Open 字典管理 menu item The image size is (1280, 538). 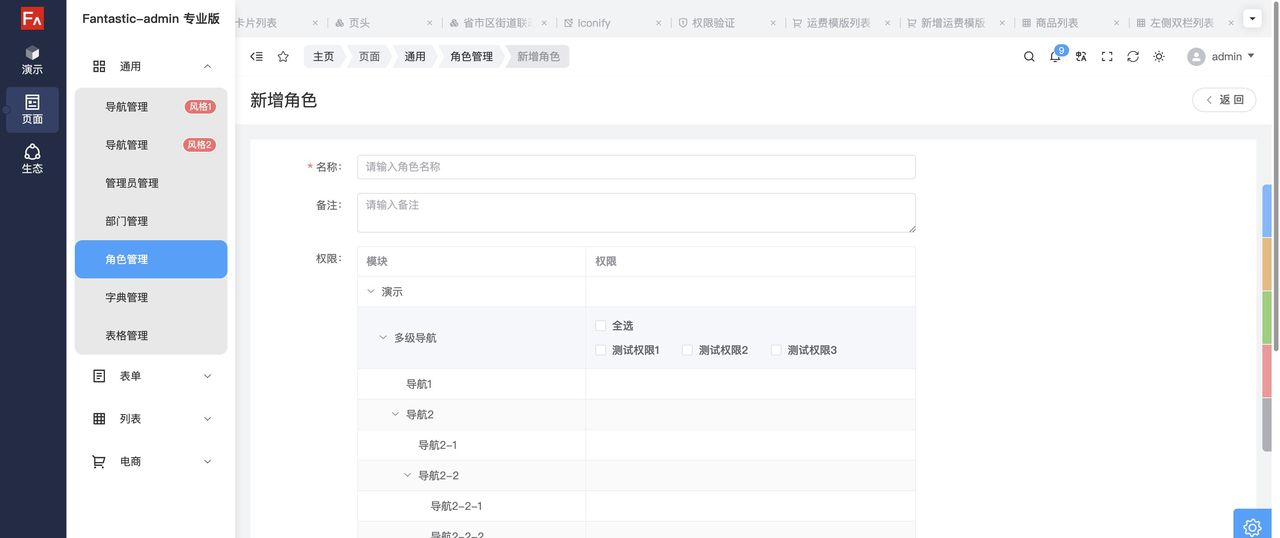point(151,297)
